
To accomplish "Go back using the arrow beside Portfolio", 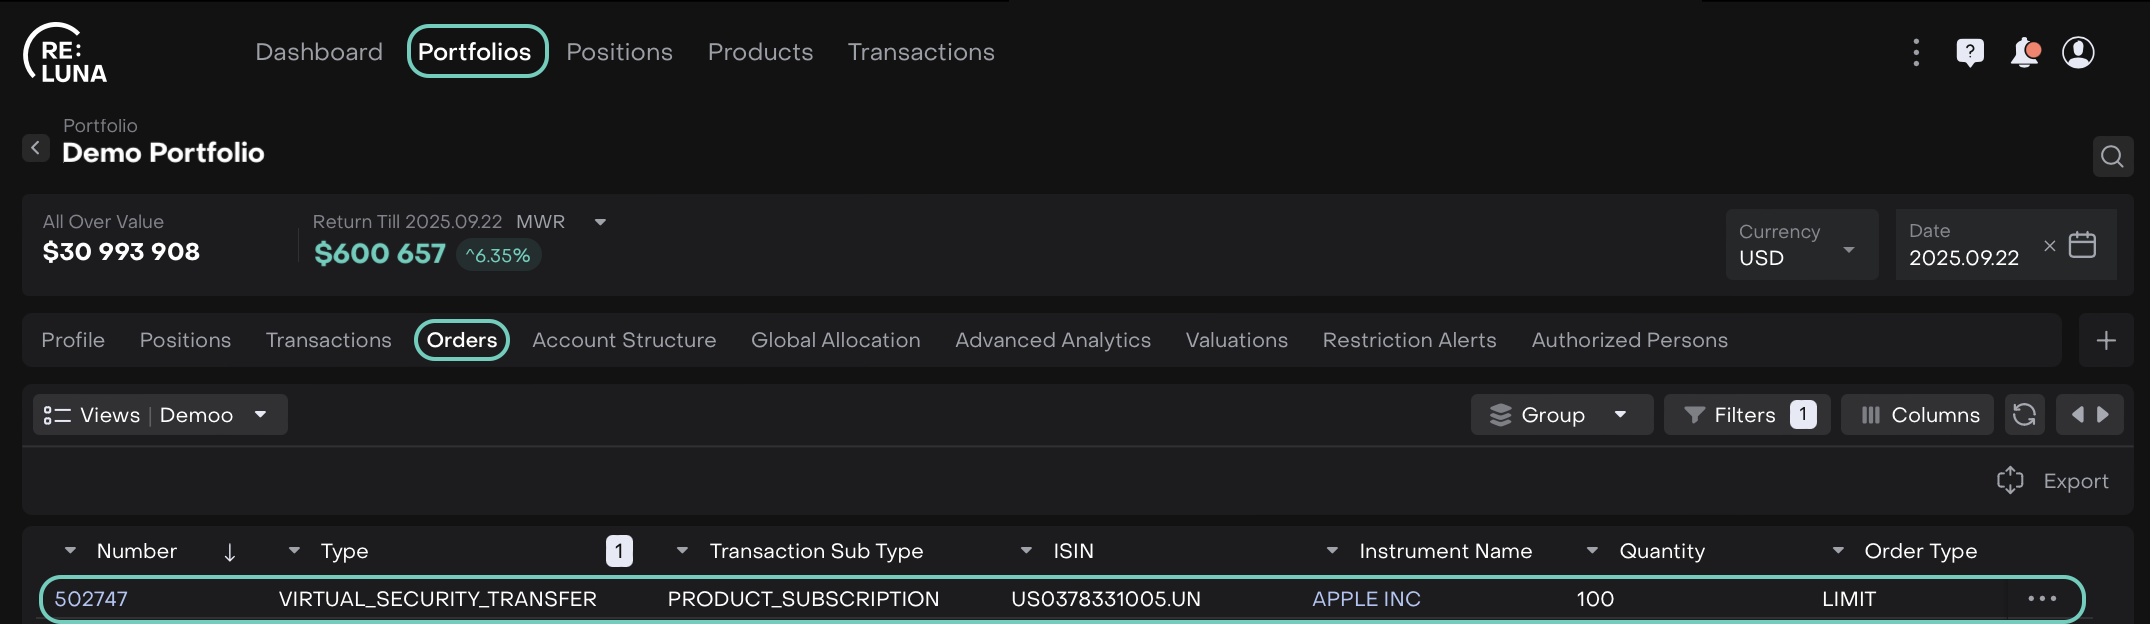I will click(x=36, y=148).
